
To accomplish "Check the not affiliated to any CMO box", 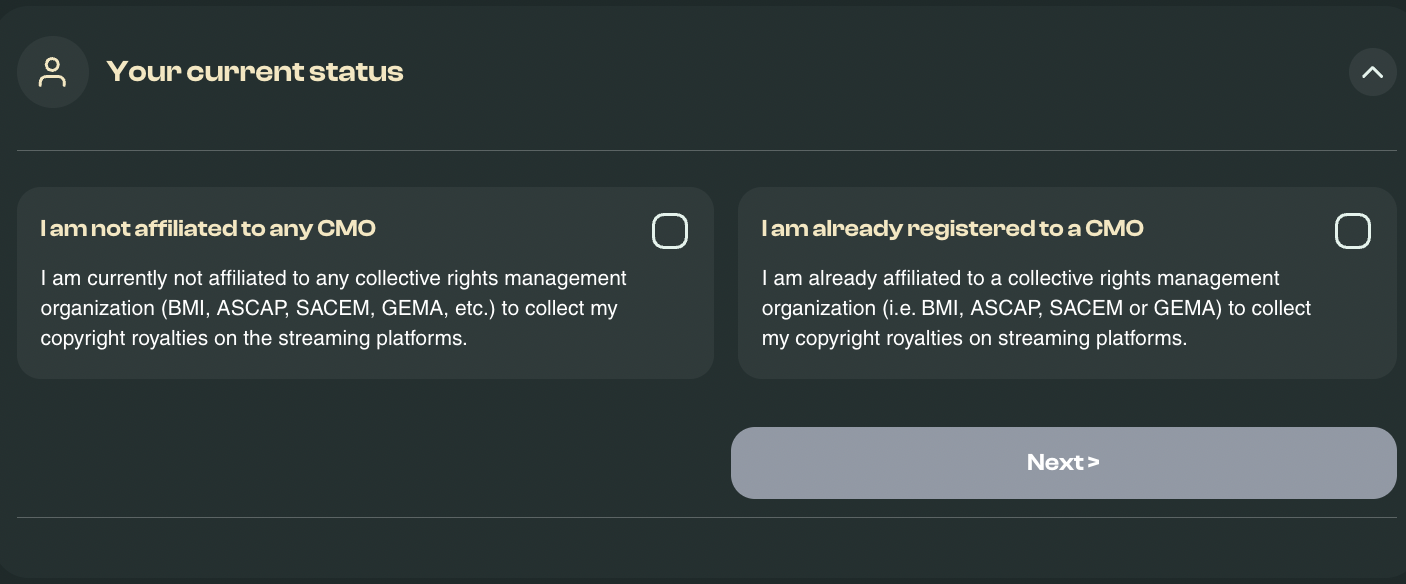I will coord(670,231).
